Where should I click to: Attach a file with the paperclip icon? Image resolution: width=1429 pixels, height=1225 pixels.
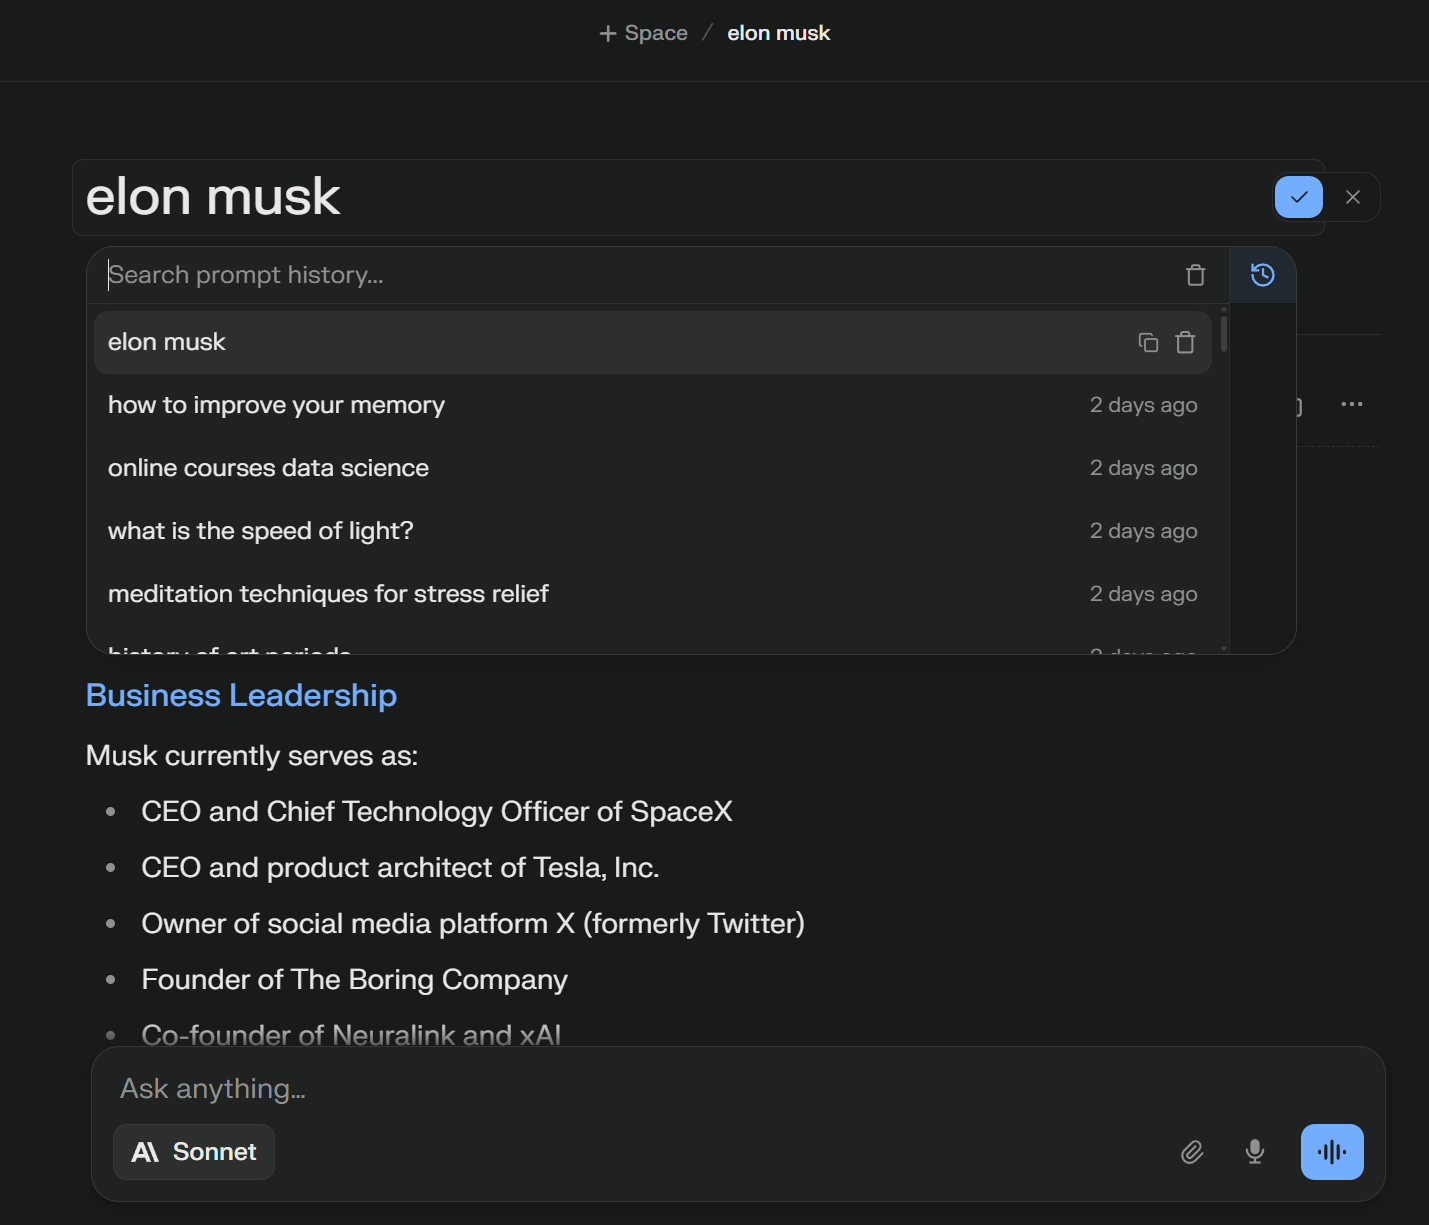tap(1192, 1152)
